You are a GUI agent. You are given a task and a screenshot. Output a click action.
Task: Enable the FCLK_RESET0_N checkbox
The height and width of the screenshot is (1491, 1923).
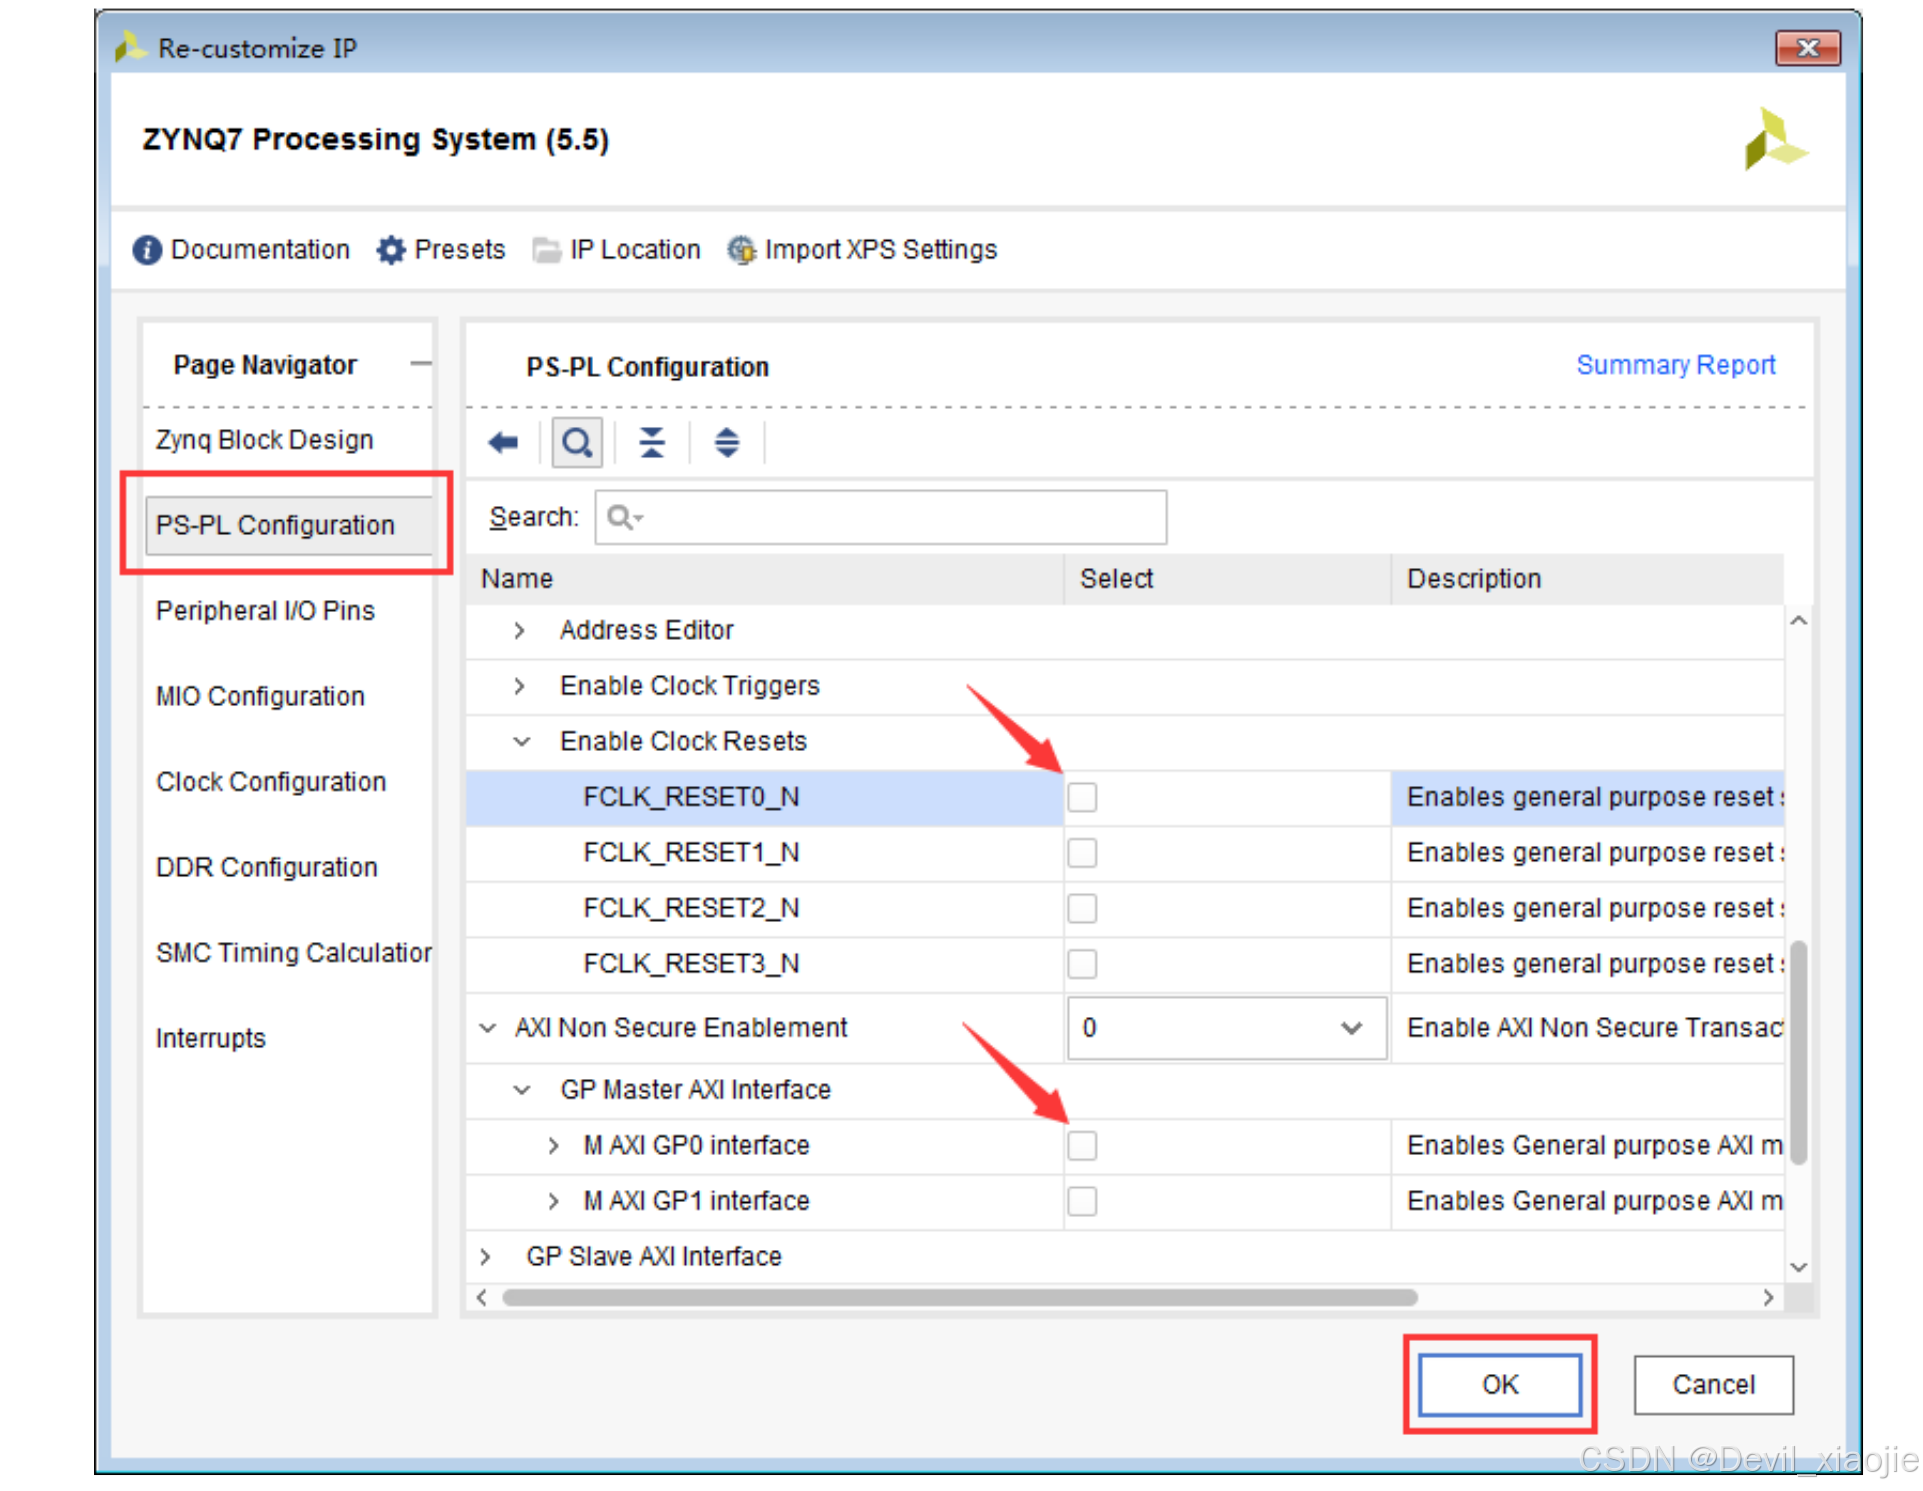(x=1082, y=797)
